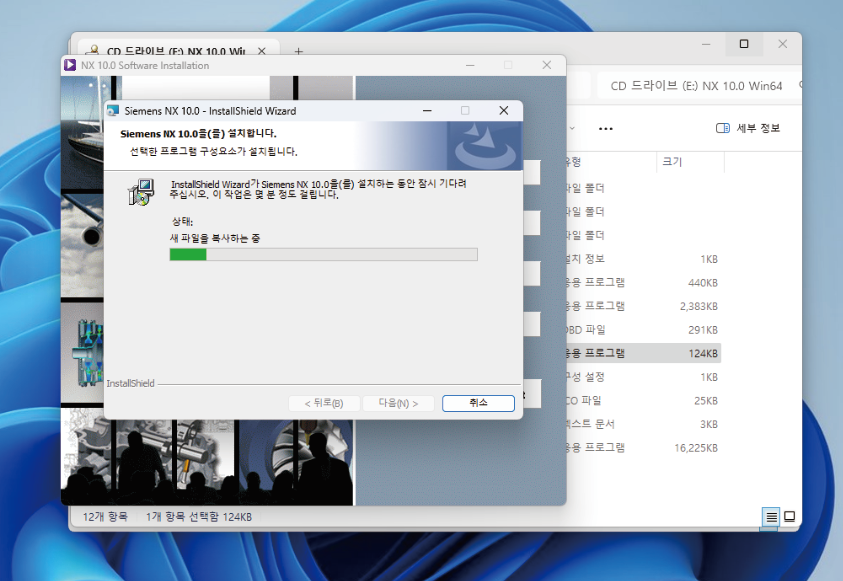This screenshot has height=581, width=843.
Task: Click the address bar CD 드라이브 (E:) path
Action: [x=696, y=86]
